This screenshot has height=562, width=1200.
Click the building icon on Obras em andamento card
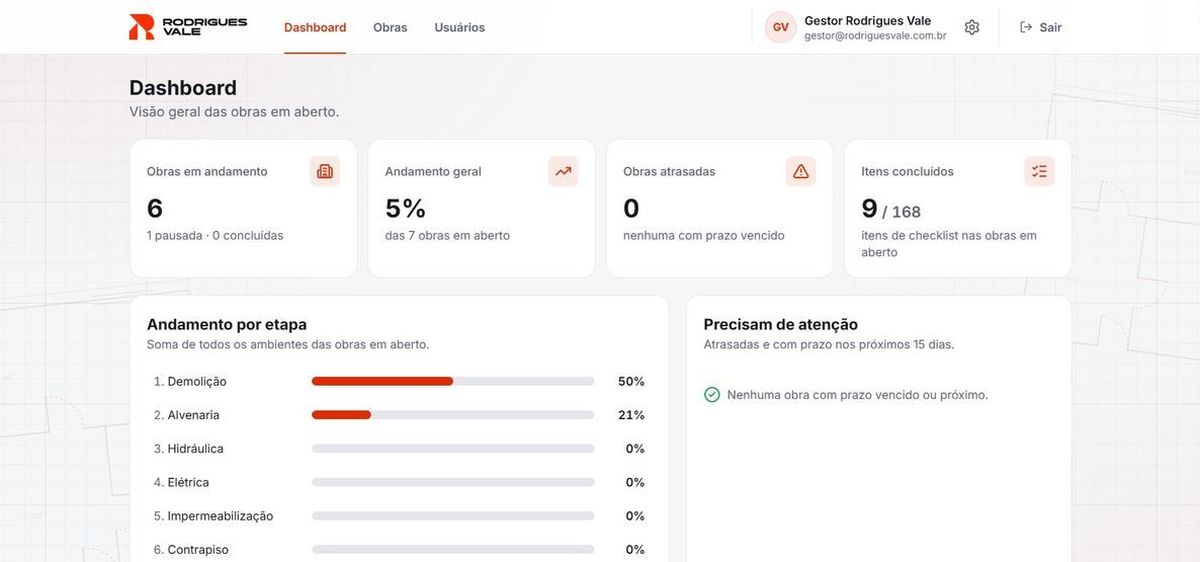pyautogui.click(x=325, y=171)
